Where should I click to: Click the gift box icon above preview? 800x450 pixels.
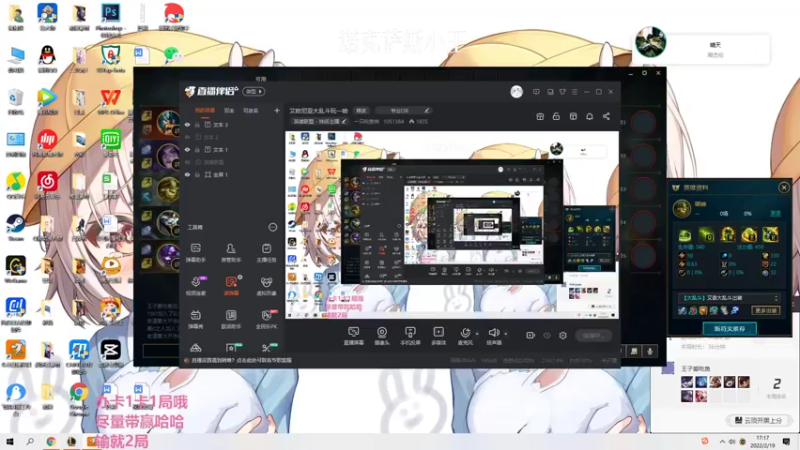click(x=540, y=116)
